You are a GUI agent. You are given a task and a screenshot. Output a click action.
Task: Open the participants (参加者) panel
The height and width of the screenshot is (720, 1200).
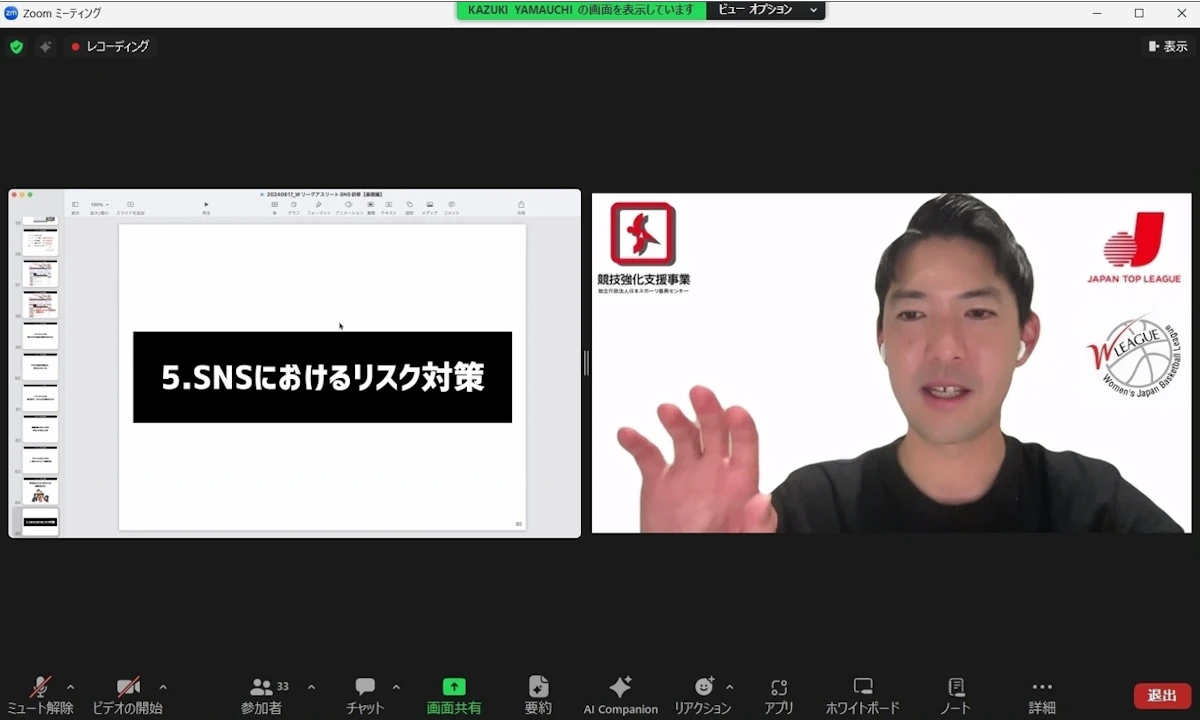click(262, 695)
